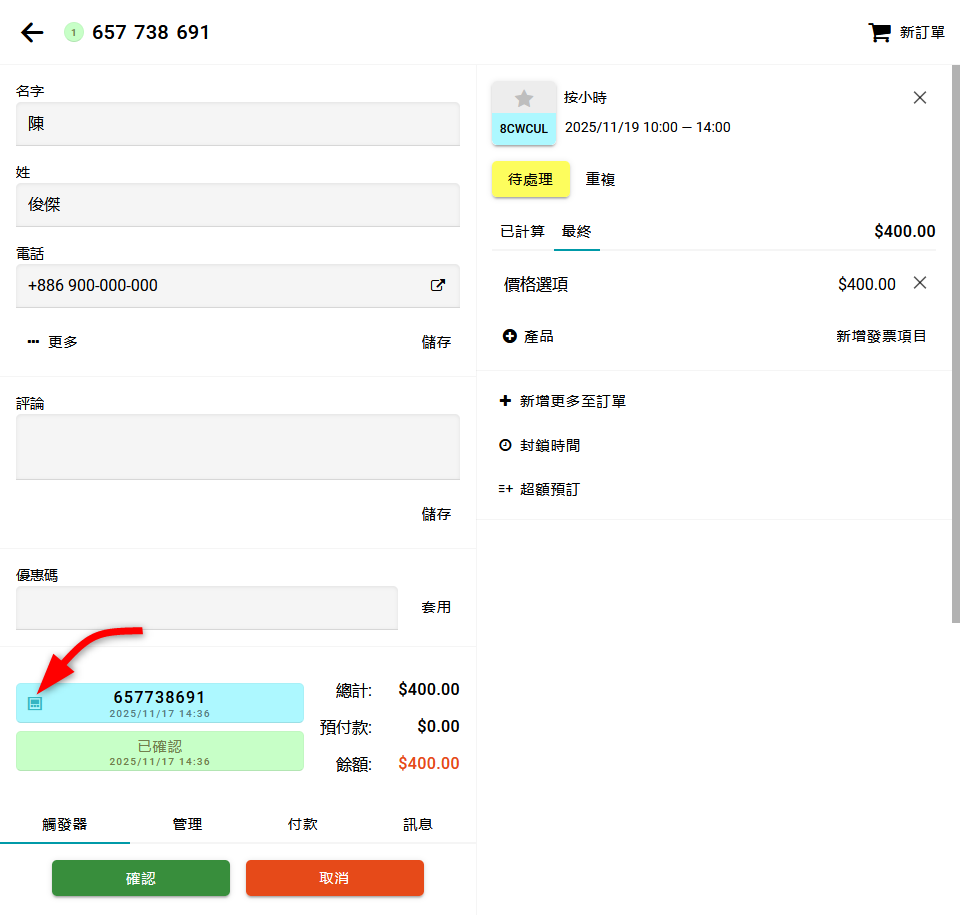Click the back arrow icon
Screen dimensions: 960x915
pos(32,32)
